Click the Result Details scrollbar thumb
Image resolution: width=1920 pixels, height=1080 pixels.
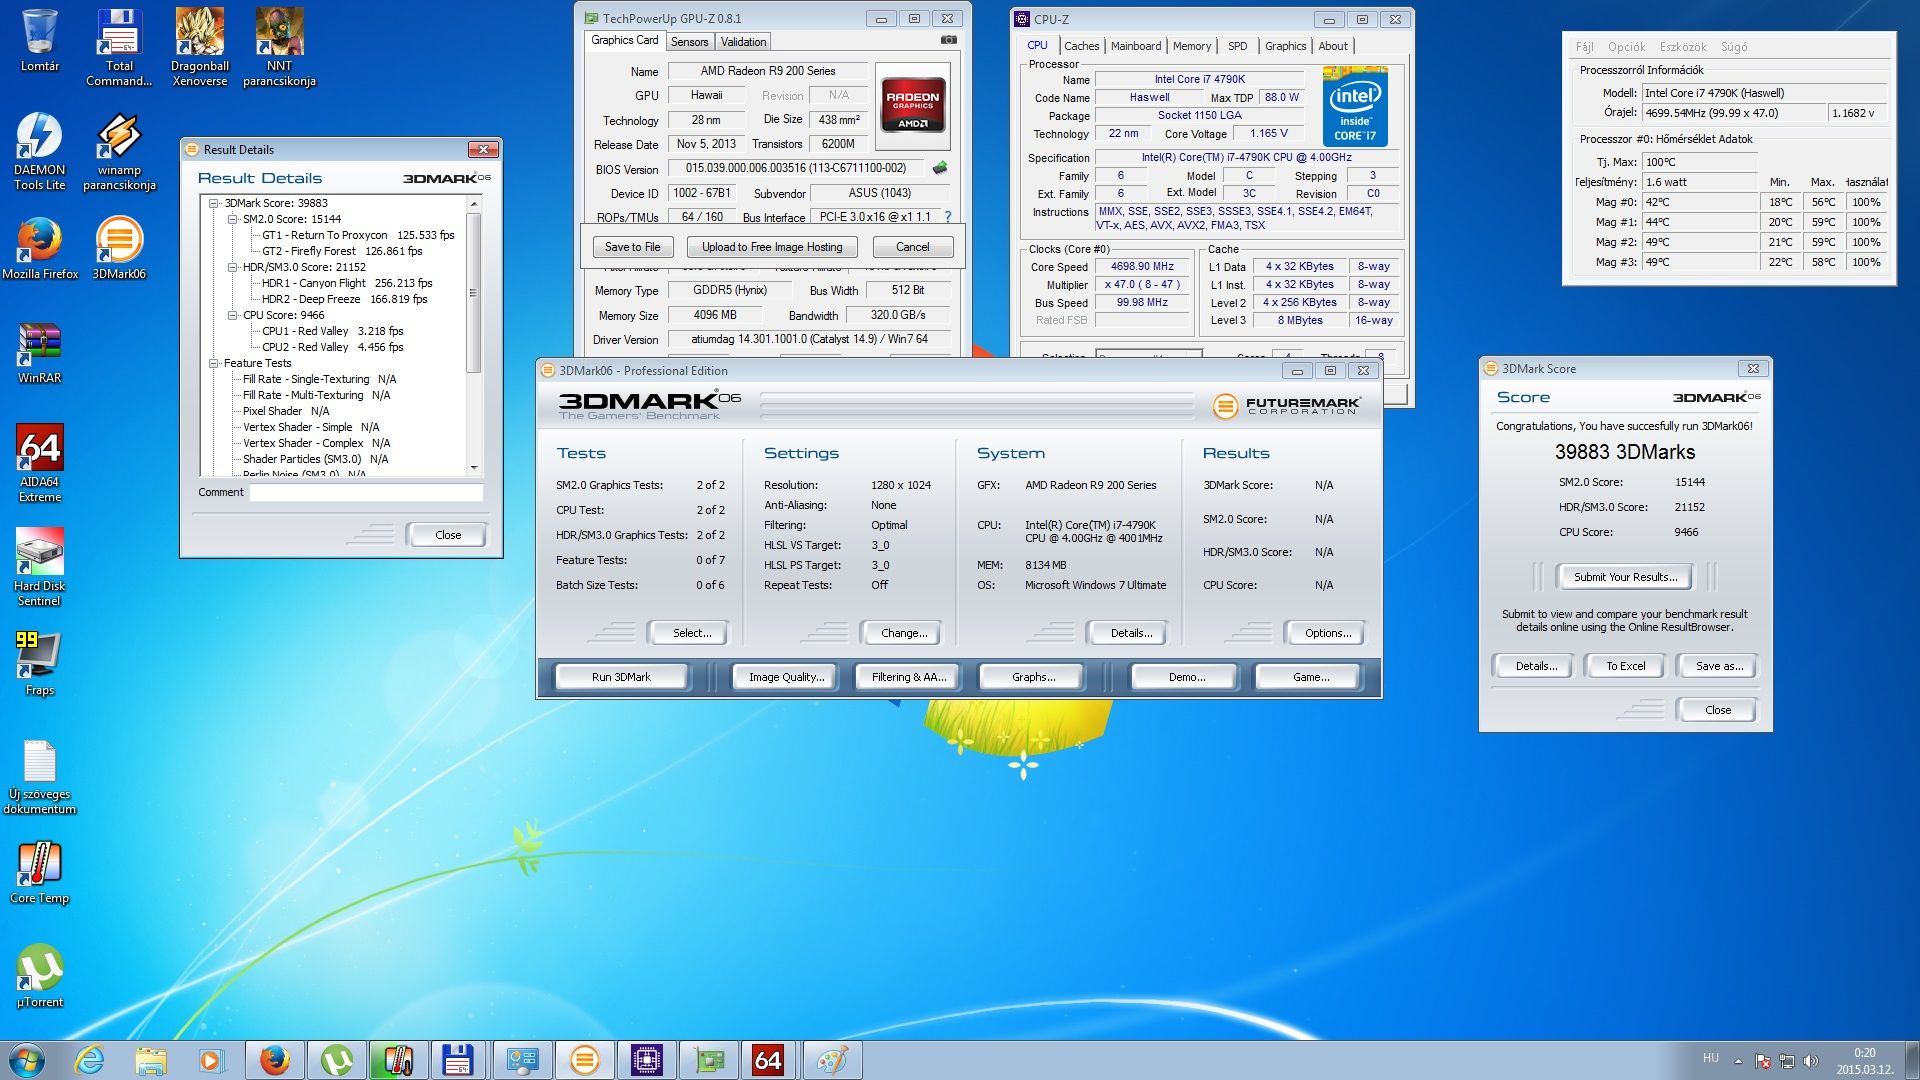click(x=474, y=293)
